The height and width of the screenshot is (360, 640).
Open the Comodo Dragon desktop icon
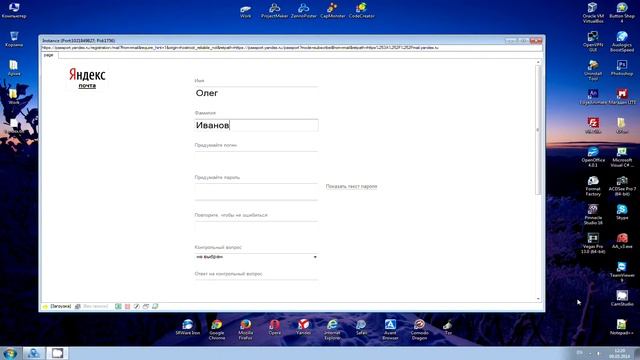[419, 329]
